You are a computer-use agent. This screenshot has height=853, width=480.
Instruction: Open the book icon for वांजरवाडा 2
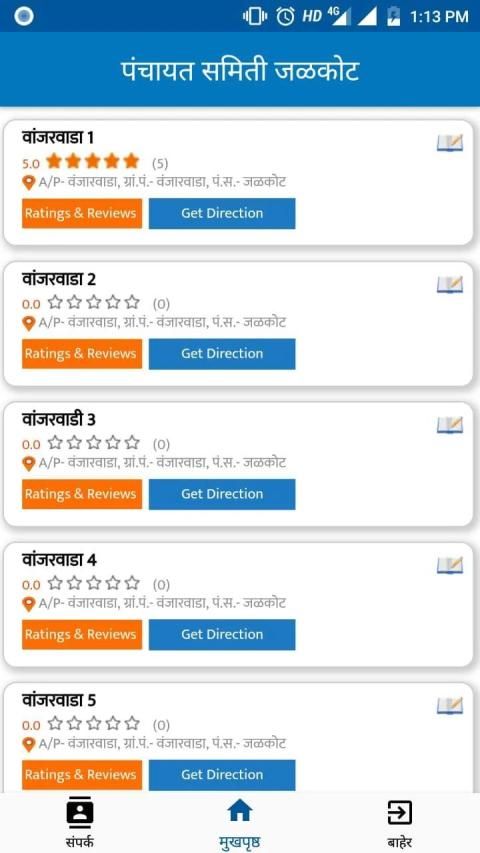(x=450, y=285)
